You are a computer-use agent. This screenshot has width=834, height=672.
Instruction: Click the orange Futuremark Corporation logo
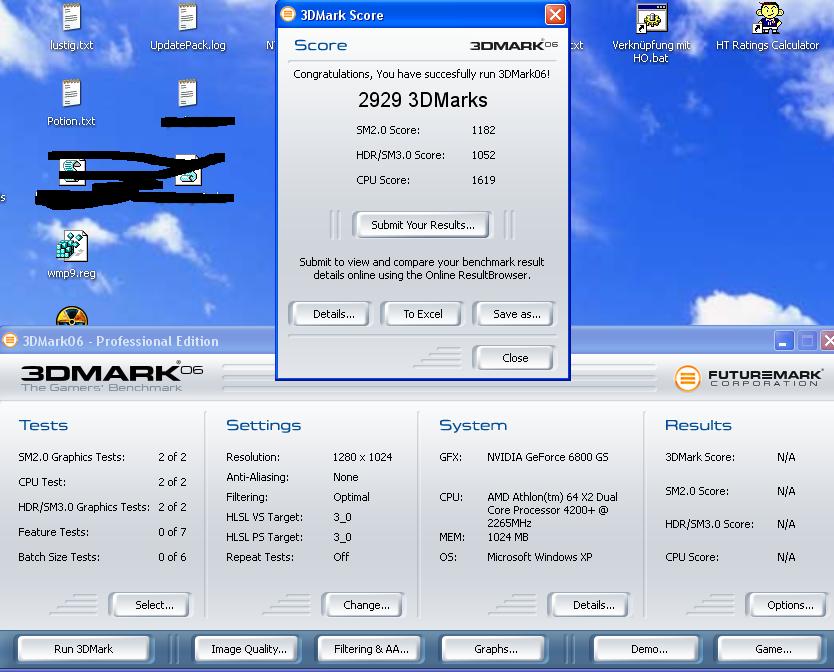(x=687, y=378)
